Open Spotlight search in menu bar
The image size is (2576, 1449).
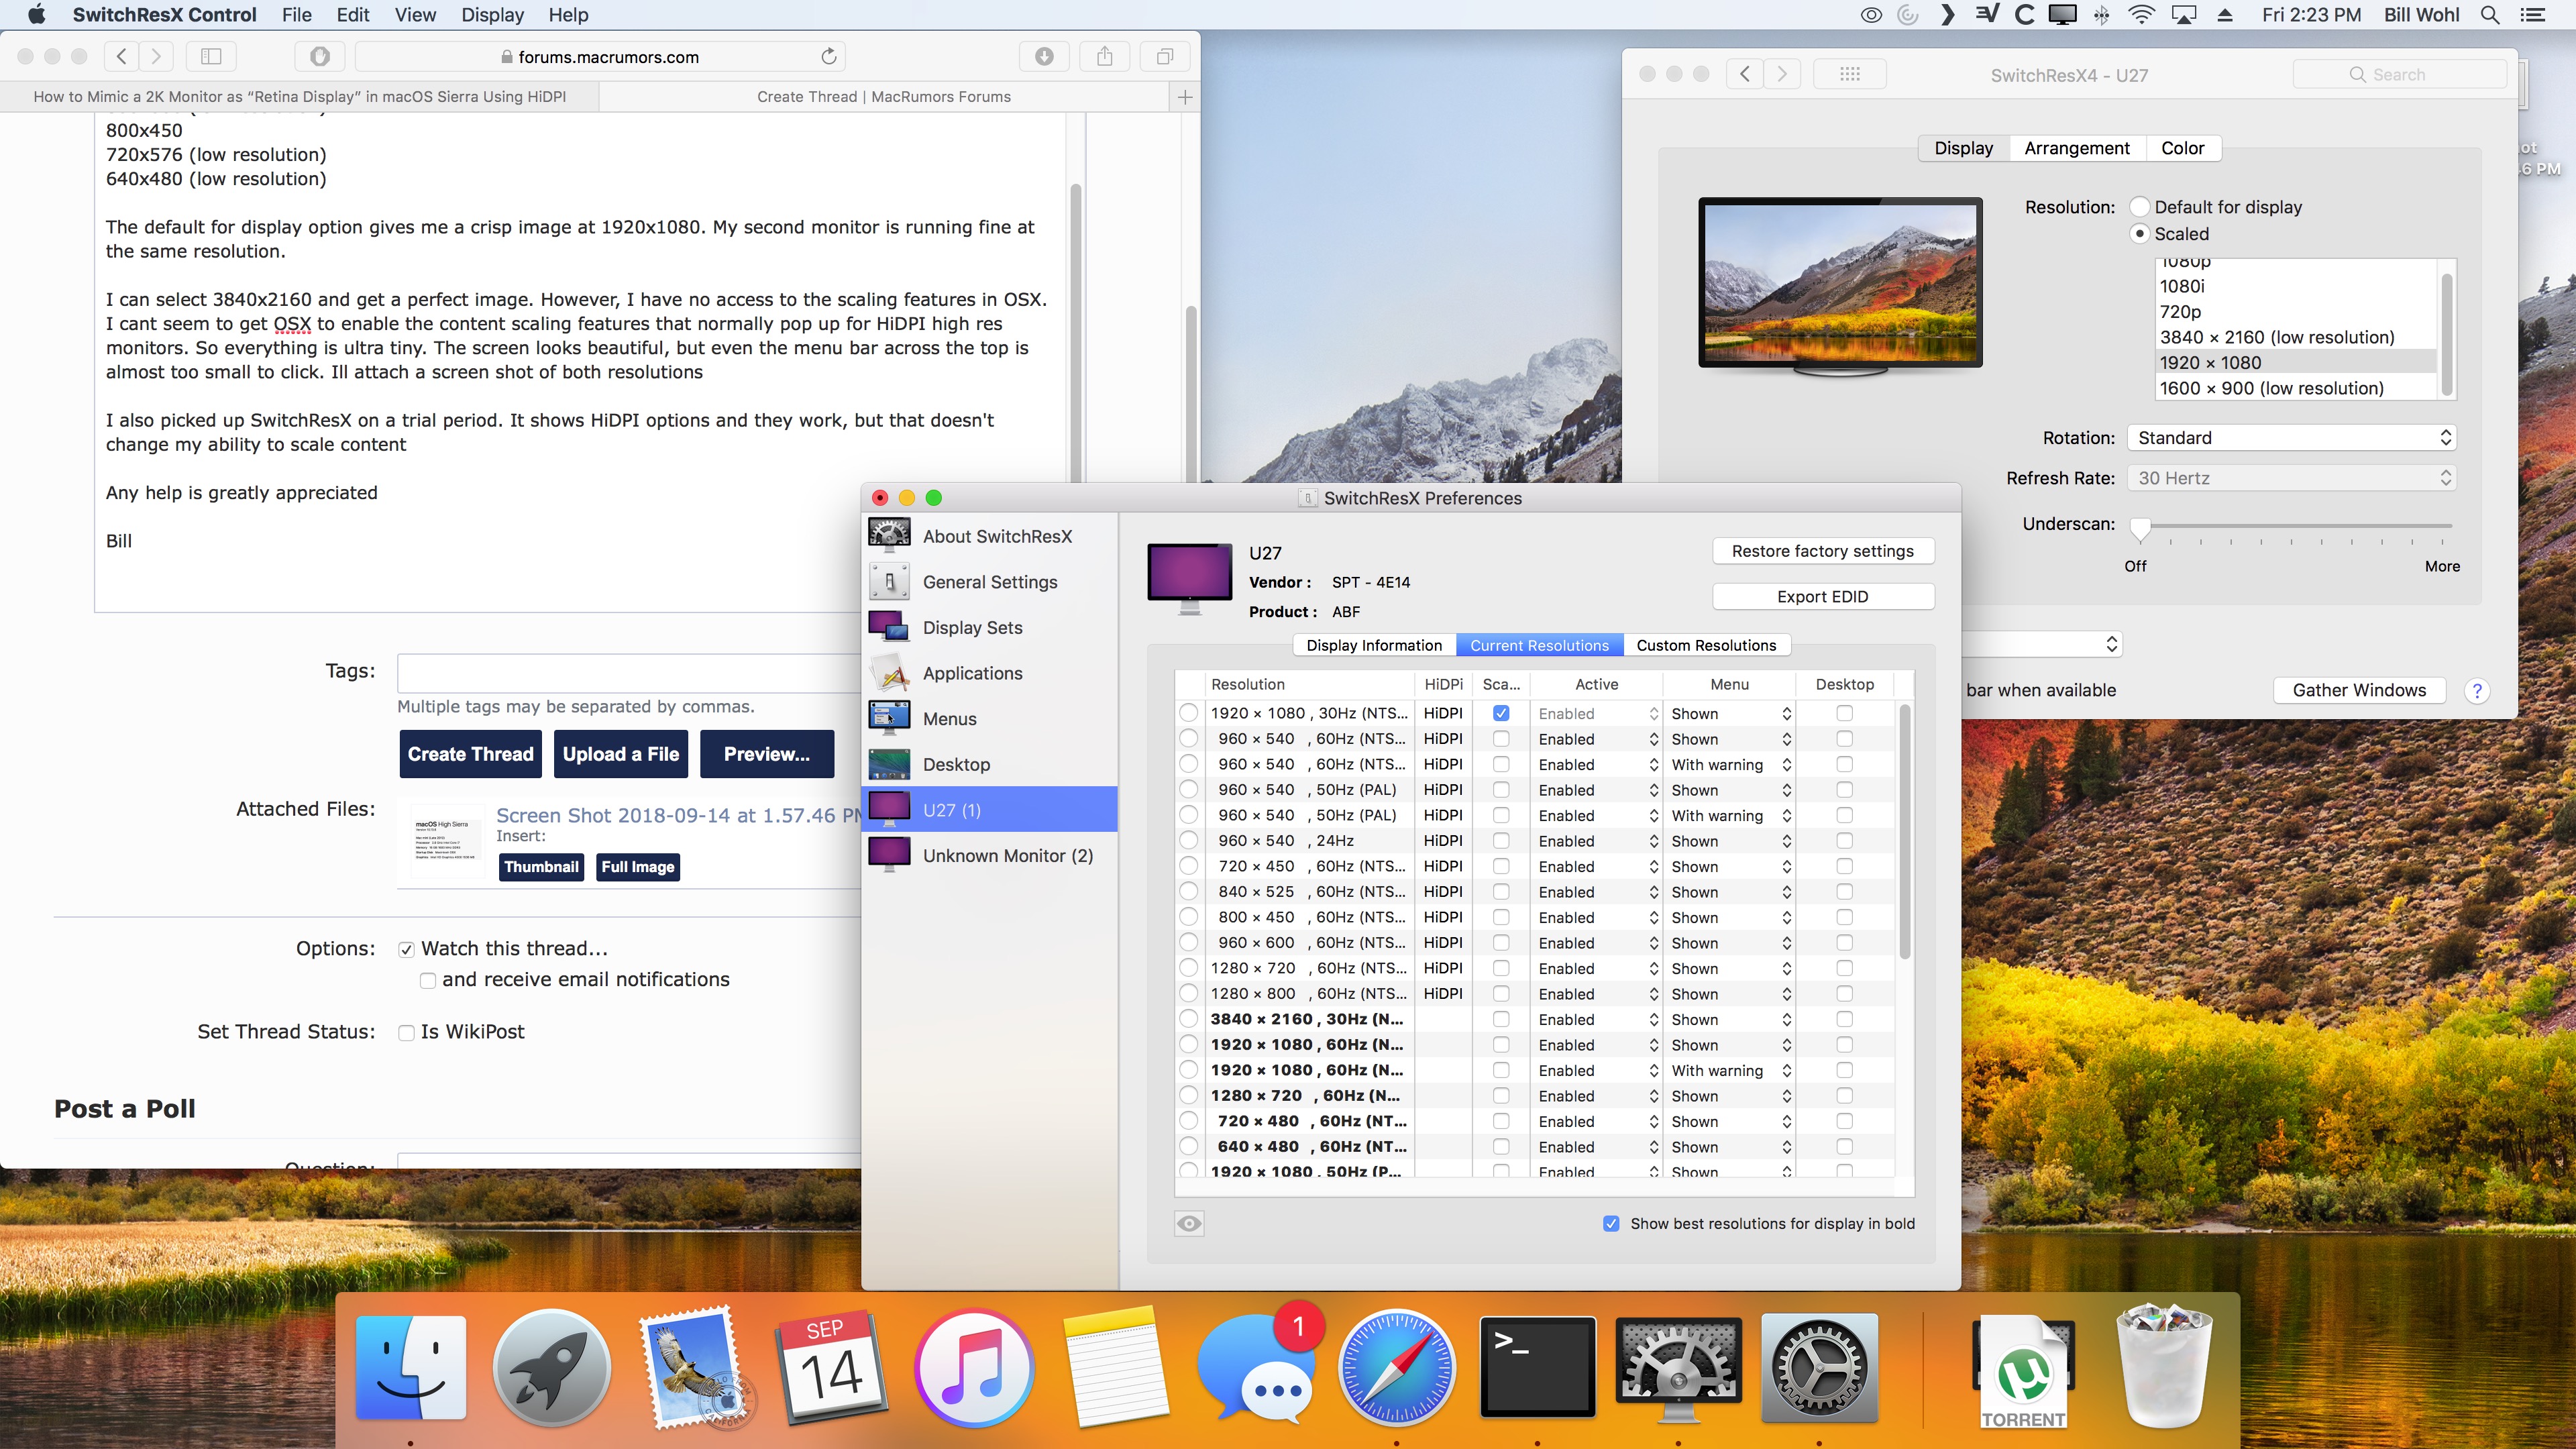[x=2490, y=15]
